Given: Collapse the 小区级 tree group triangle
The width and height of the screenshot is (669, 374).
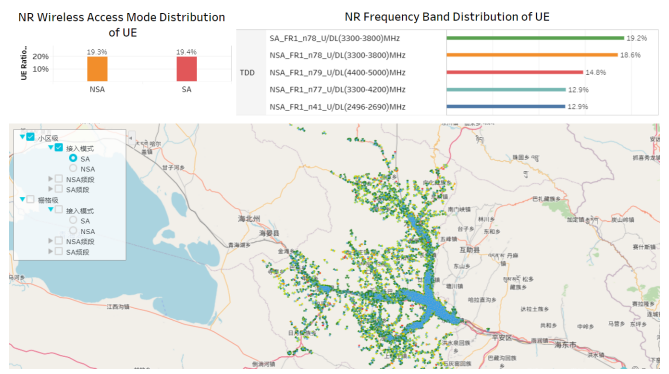Looking at the screenshot, I should coord(22,137).
